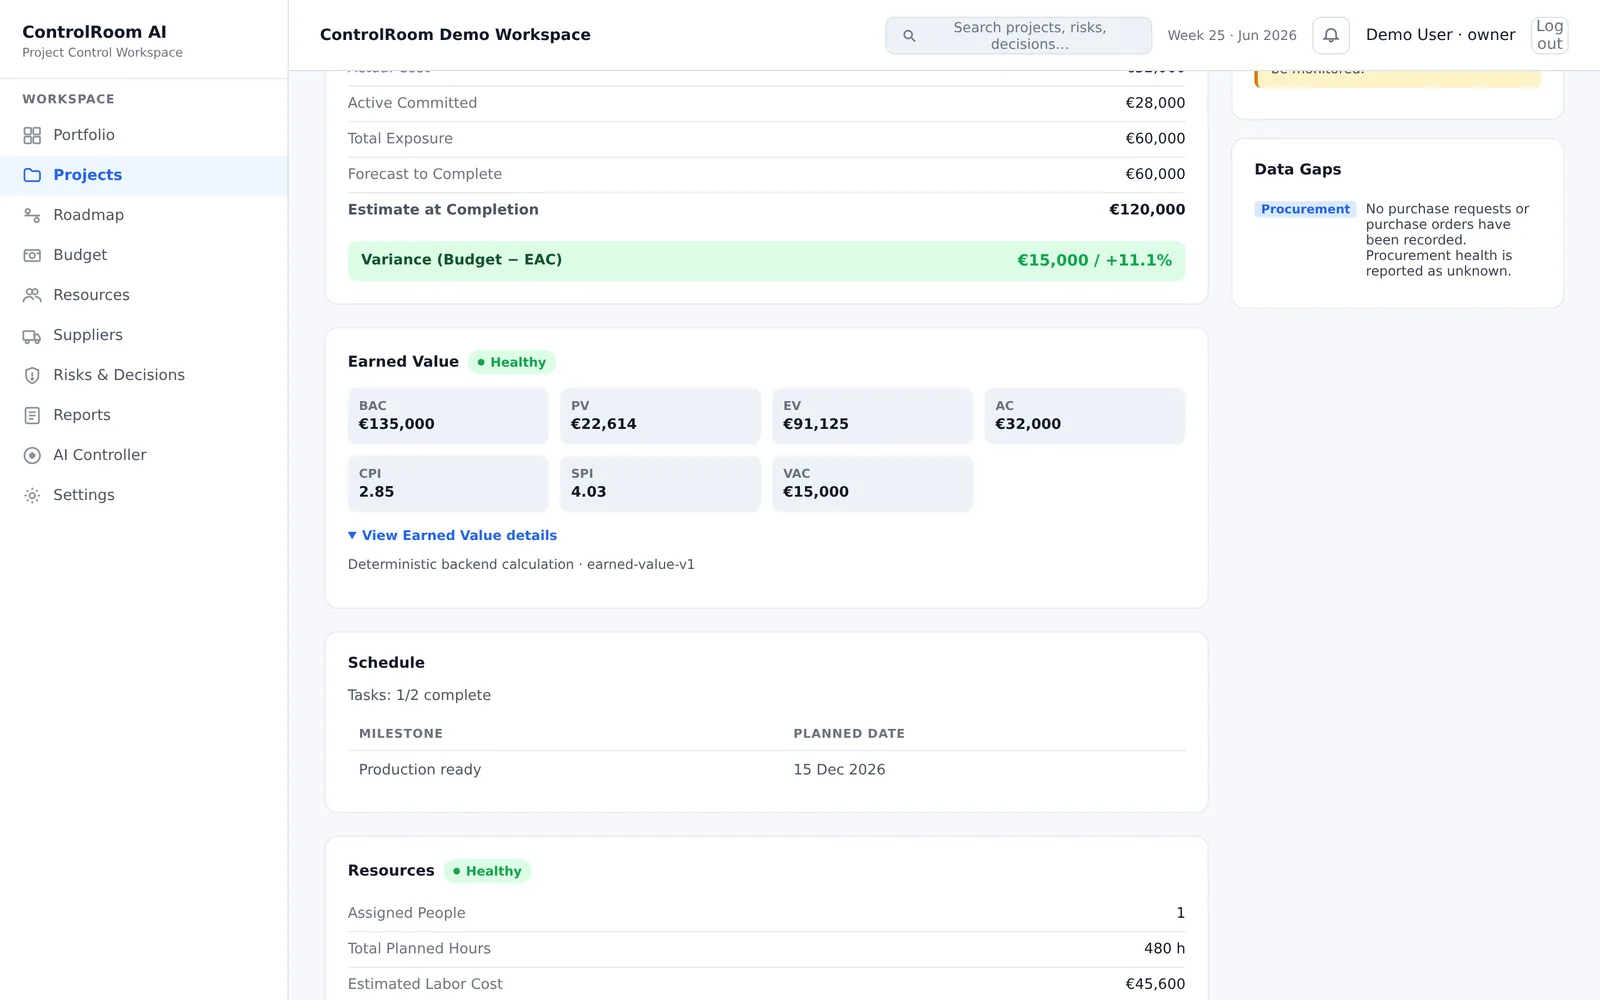The width and height of the screenshot is (1600, 1000).
Task: Select the BAC €135,000 tile
Action: 448,416
